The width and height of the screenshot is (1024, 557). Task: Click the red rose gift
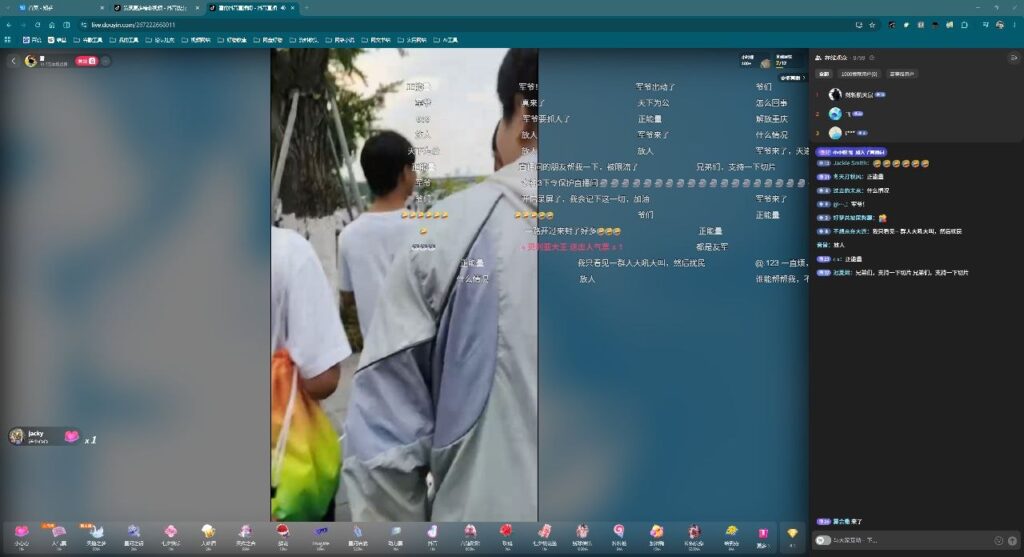tap(506, 531)
